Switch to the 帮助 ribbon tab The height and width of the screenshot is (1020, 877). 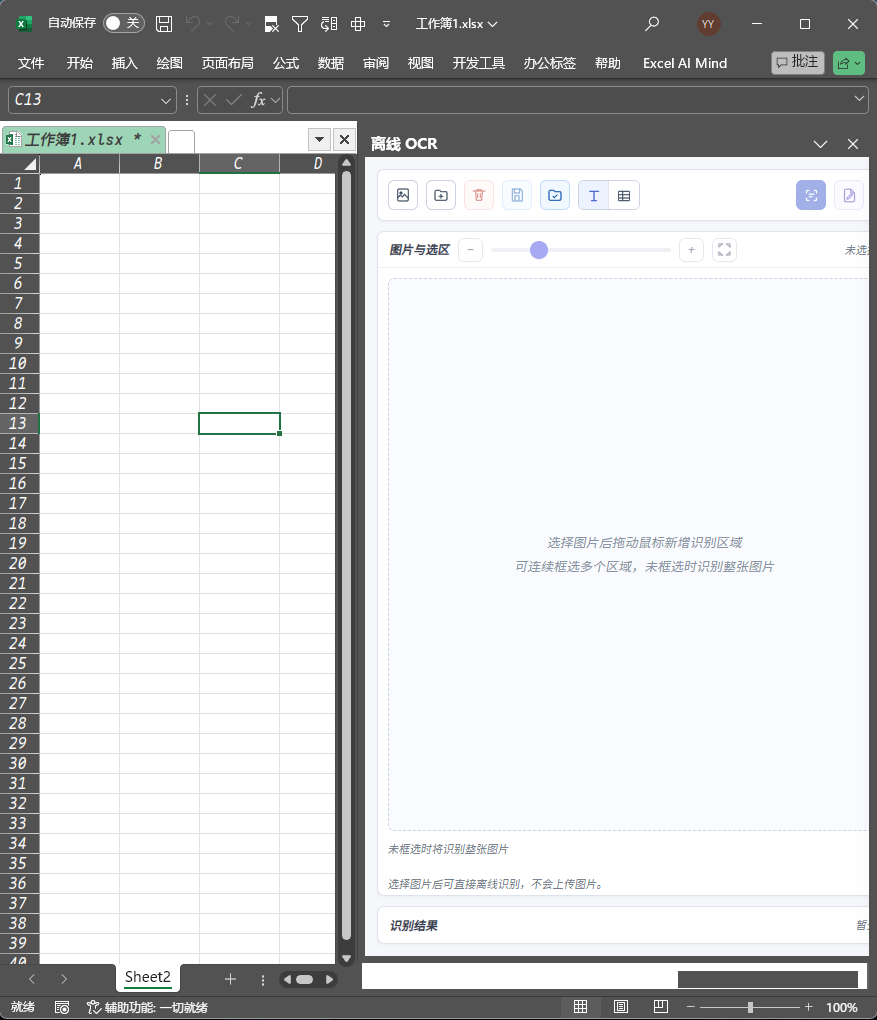click(x=608, y=63)
